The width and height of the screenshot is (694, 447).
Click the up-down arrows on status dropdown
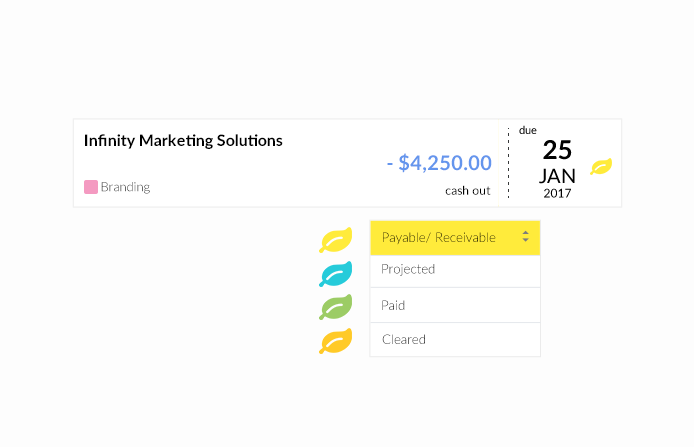click(525, 236)
